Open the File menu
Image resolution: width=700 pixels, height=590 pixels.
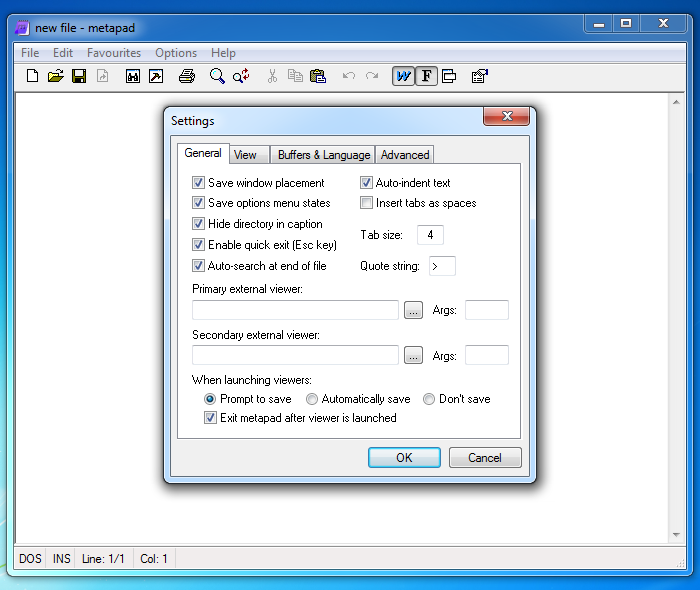click(30, 53)
